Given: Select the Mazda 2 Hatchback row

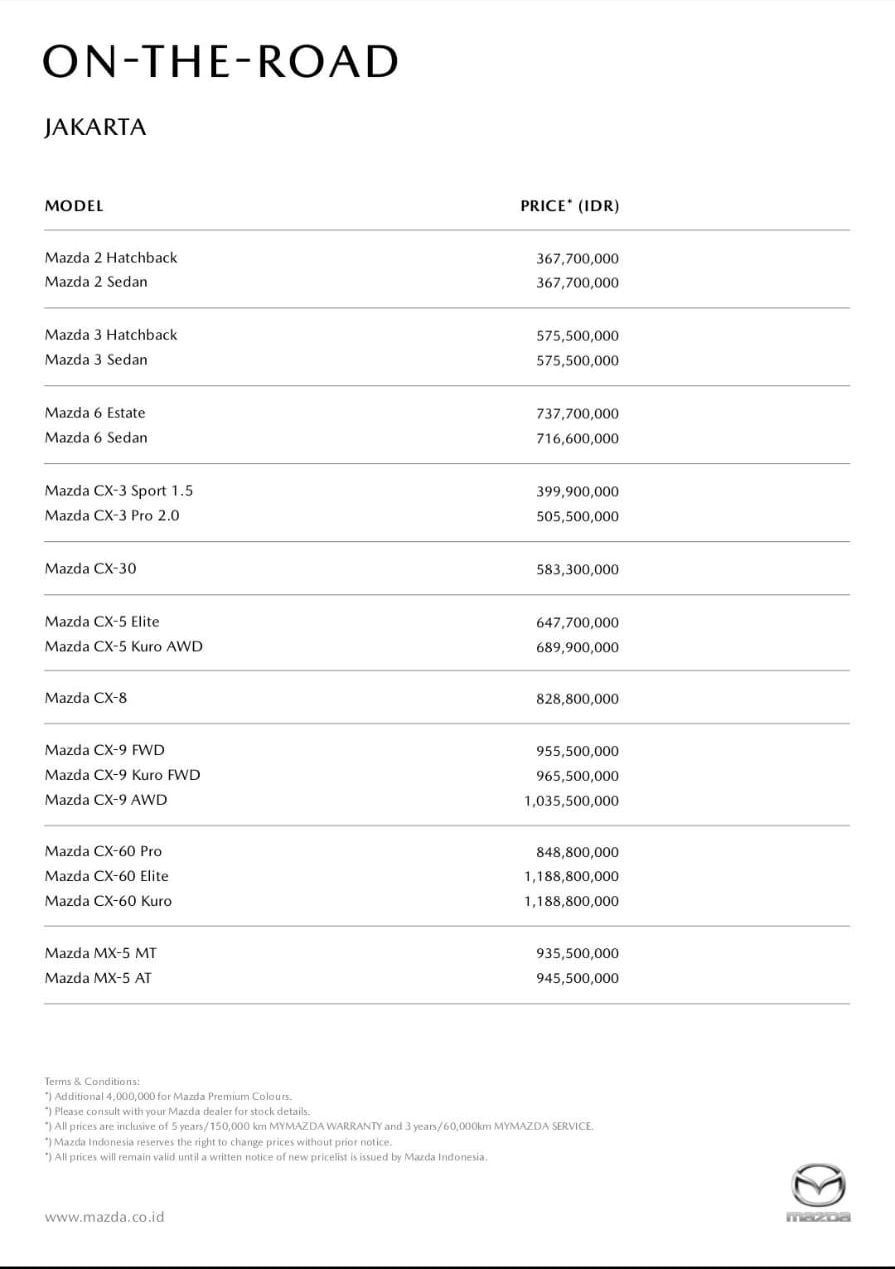Looking at the screenshot, I should [111, 258].
